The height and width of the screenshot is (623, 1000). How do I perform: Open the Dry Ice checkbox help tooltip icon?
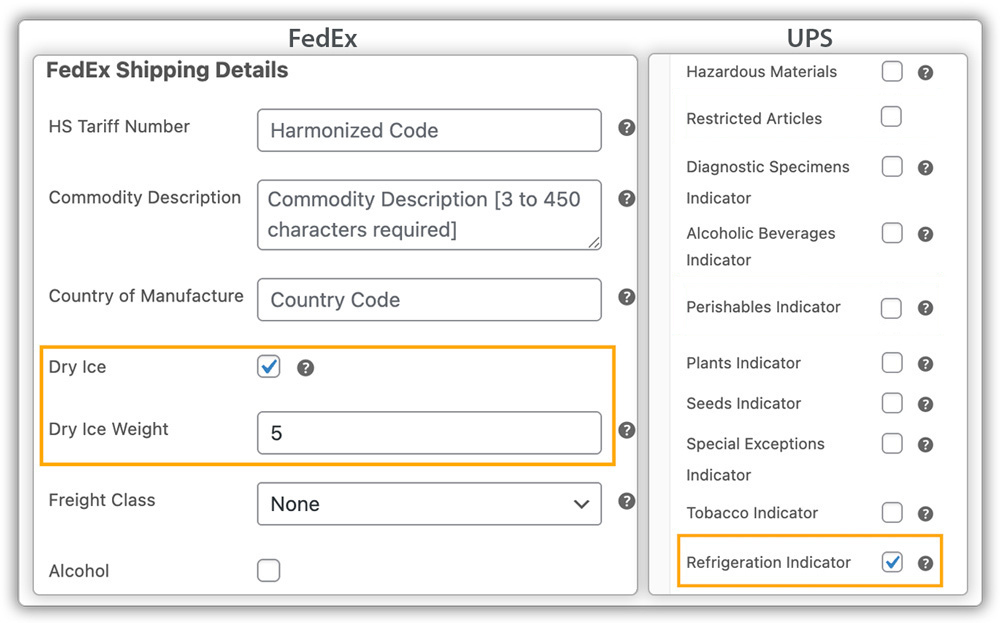click(305, 367)
